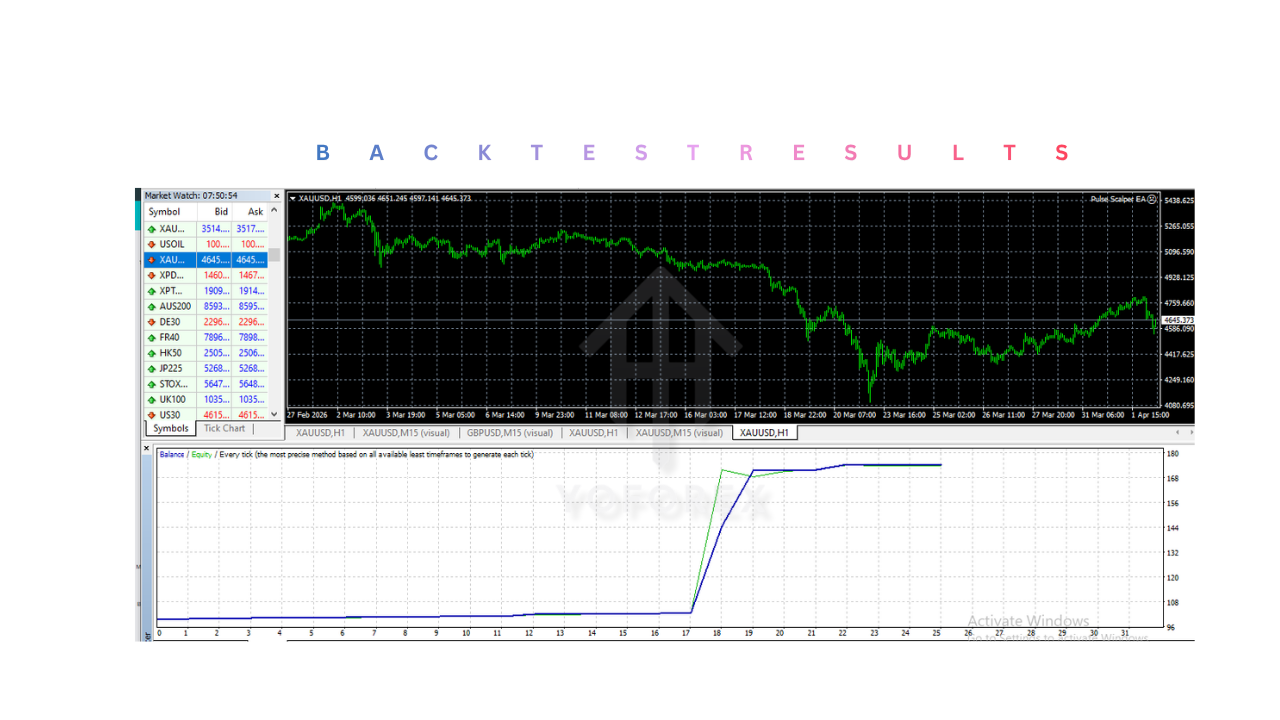Switch to the Tick Chart tab
Viewport: 1280px width, 720px height.
coord(224,427)
